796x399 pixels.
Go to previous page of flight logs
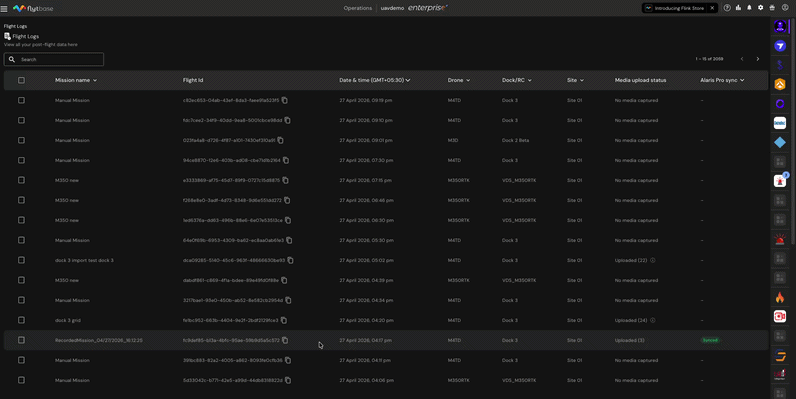742,59
